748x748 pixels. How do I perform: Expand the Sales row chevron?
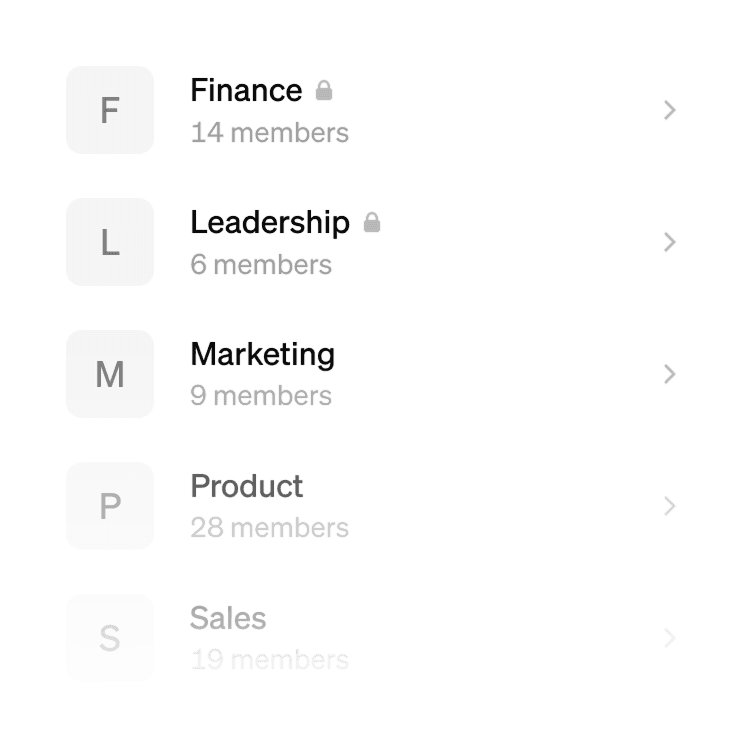click(670, 638)
